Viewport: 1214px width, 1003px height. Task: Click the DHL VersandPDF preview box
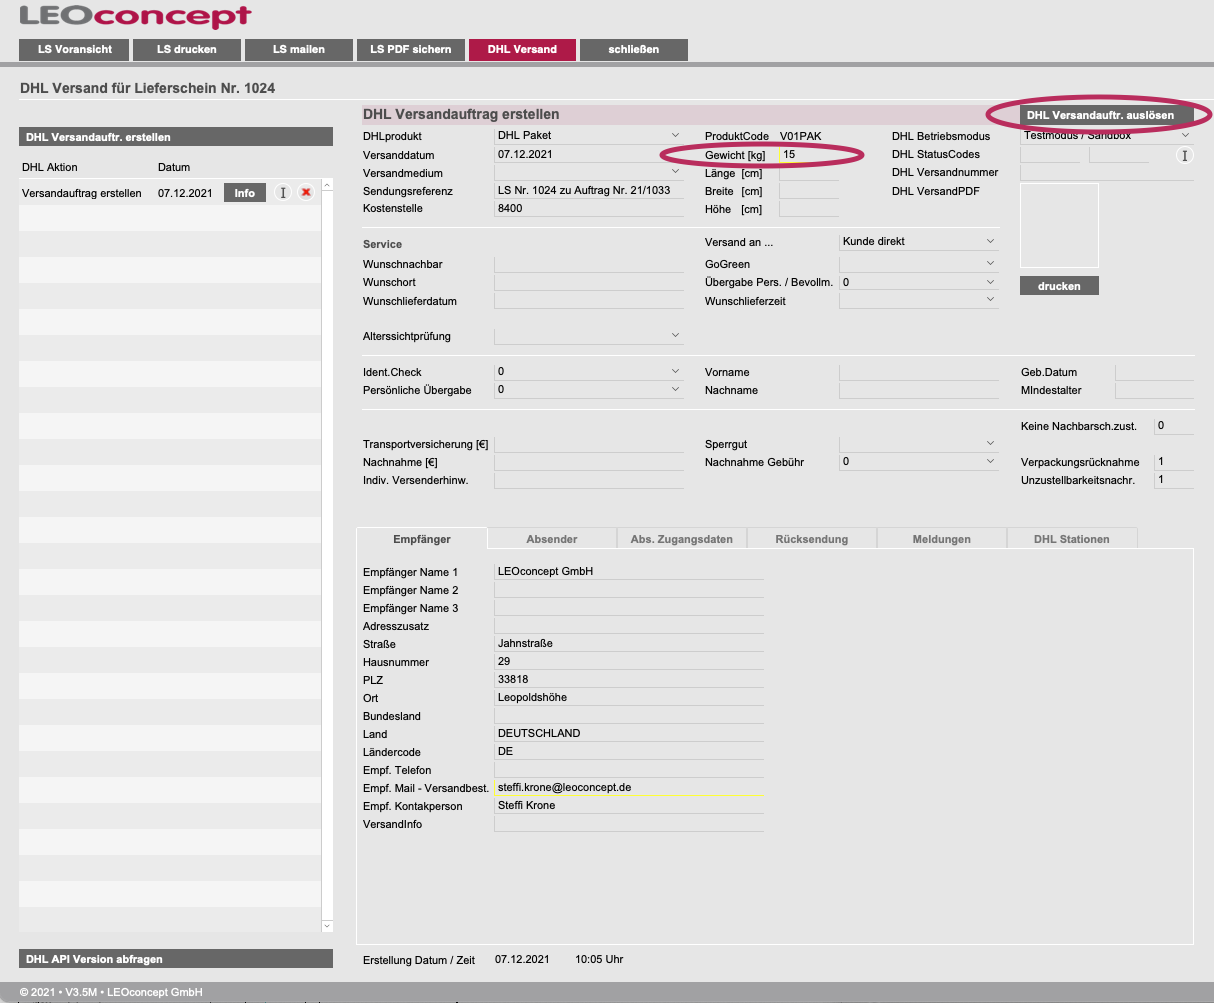click(1059, 225)
